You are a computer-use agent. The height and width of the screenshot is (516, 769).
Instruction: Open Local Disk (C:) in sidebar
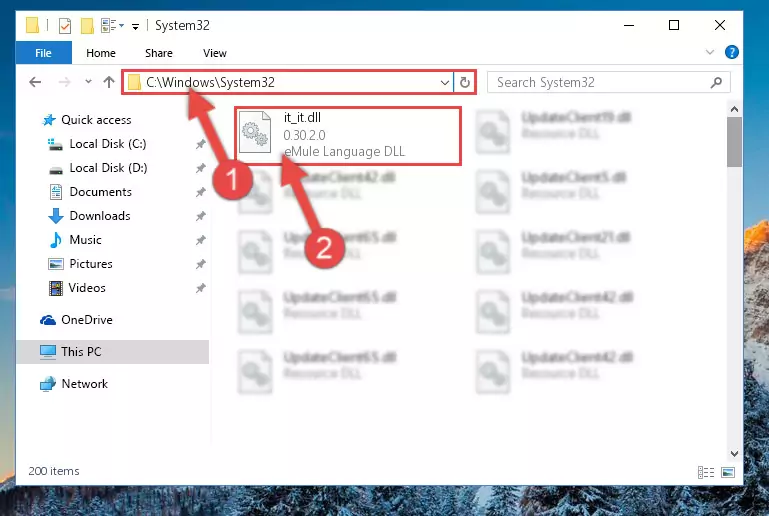click(108, 144)
